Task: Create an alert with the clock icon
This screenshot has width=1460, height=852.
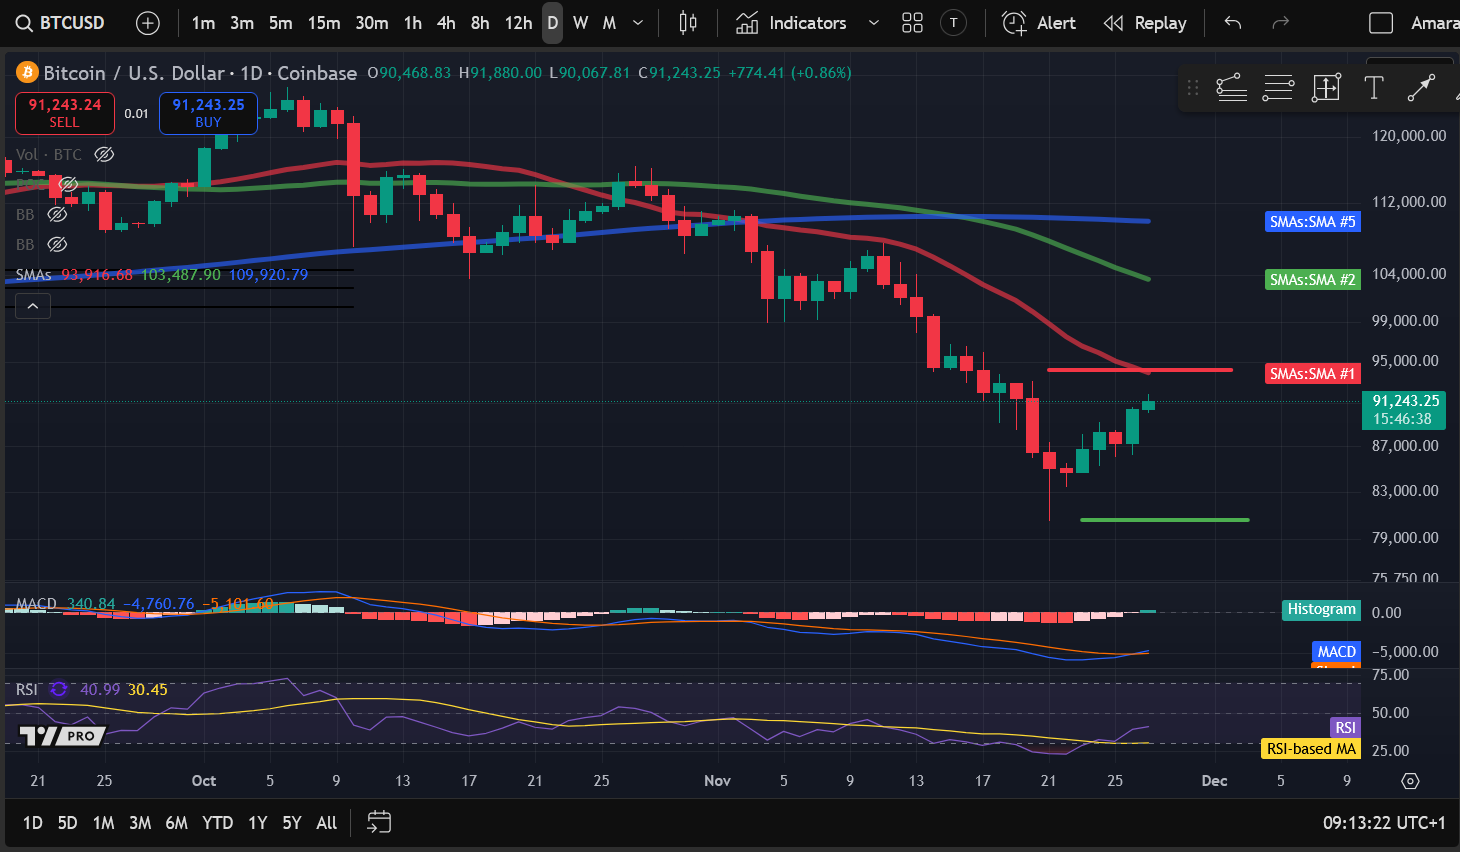Action: tap(1013, 22)
